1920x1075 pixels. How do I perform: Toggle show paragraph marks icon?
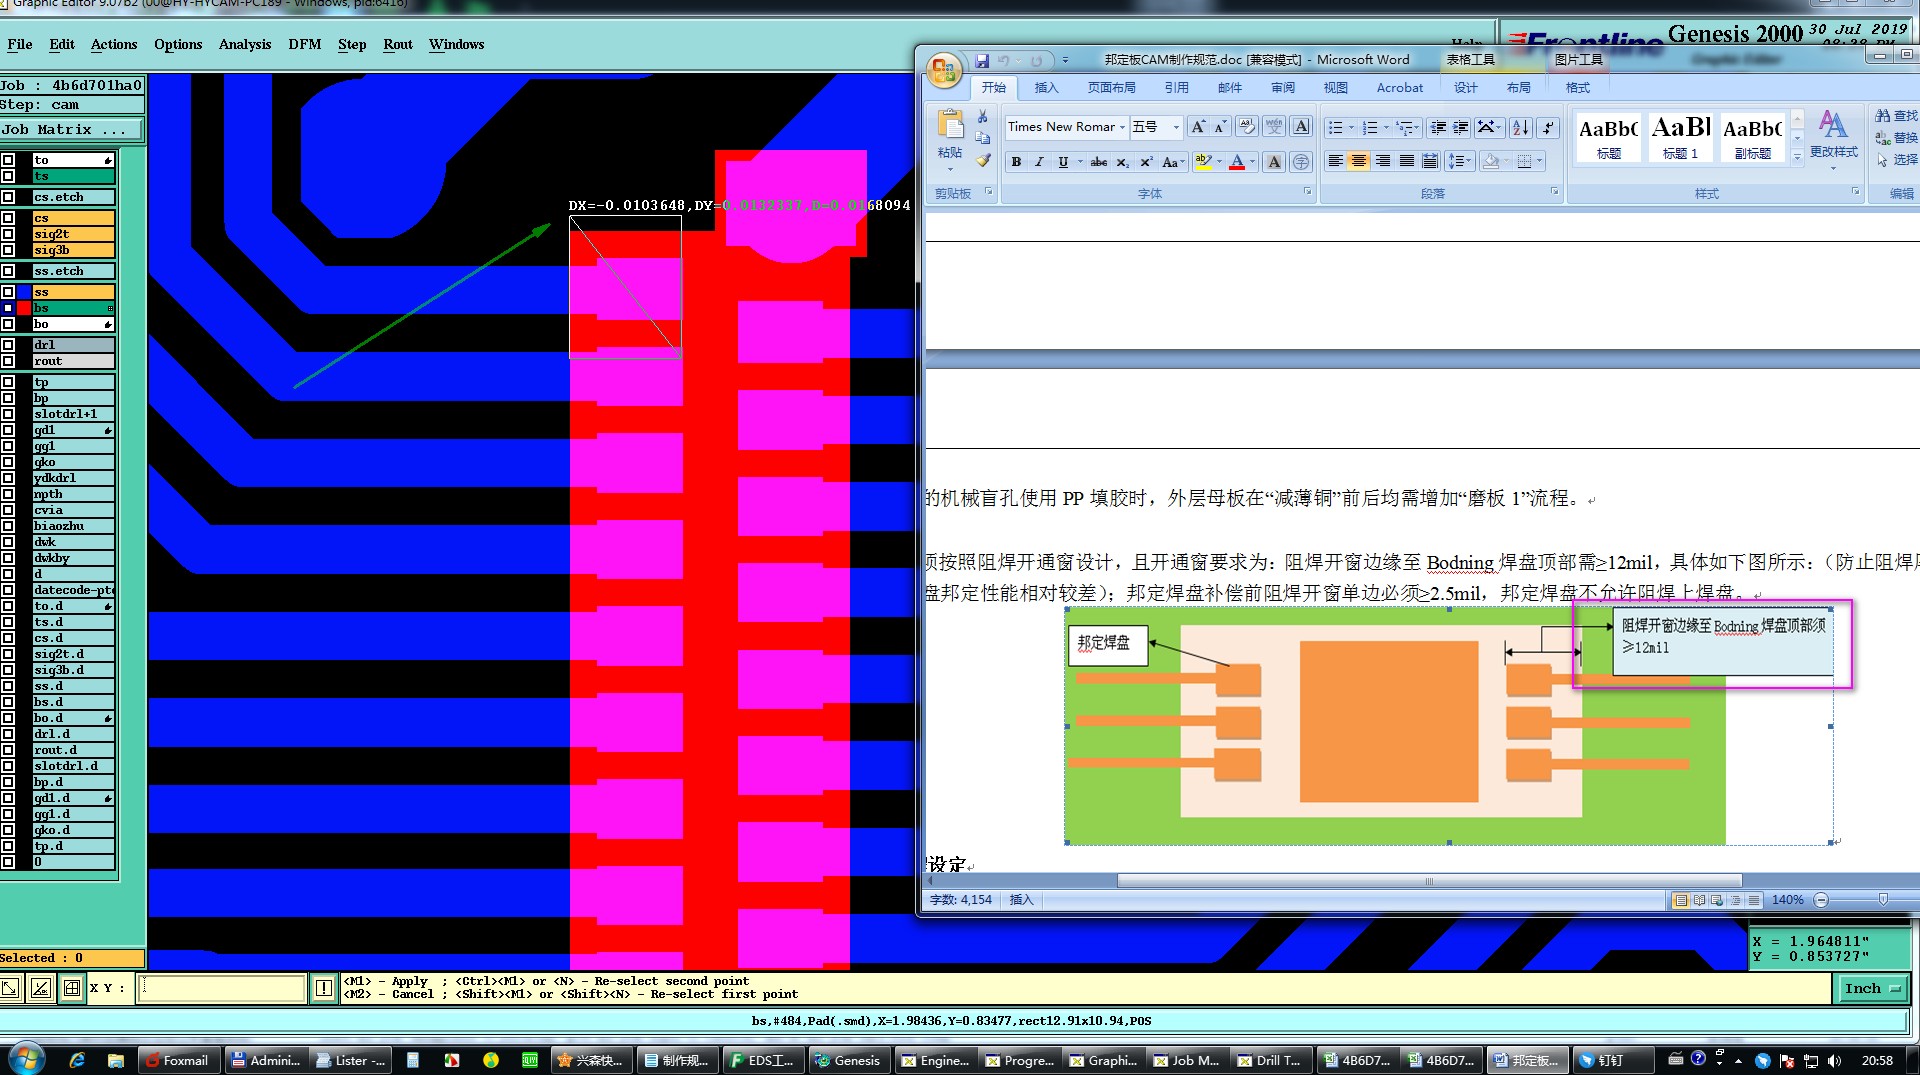1548,127
